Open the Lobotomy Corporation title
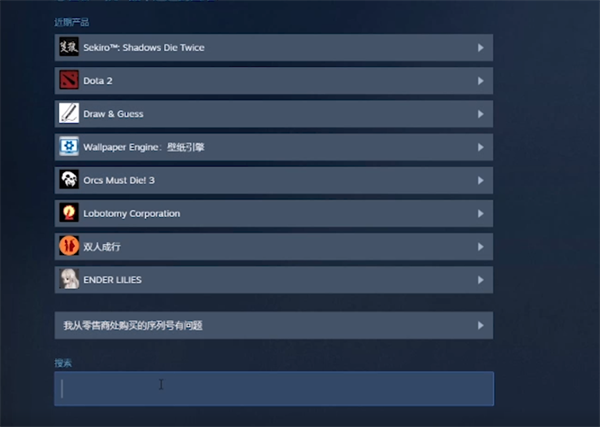 click(x=132, y=214)
